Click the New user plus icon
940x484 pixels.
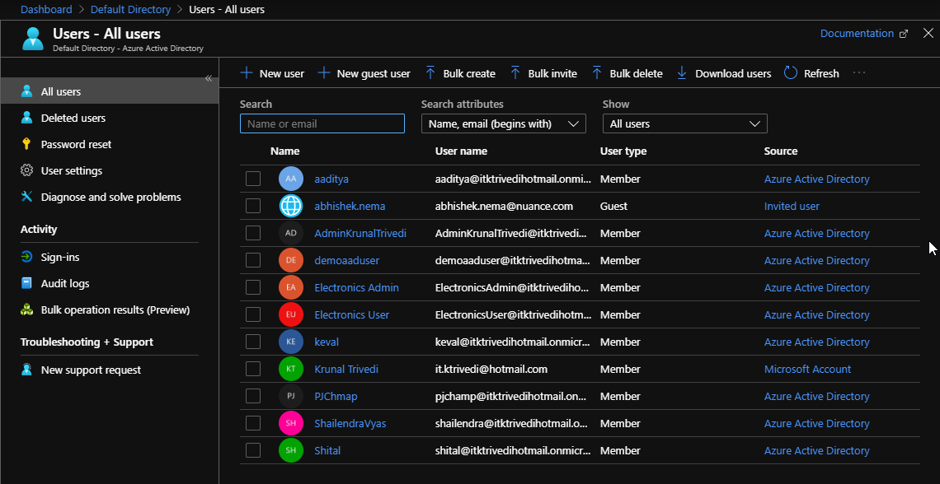pos(246,73)
